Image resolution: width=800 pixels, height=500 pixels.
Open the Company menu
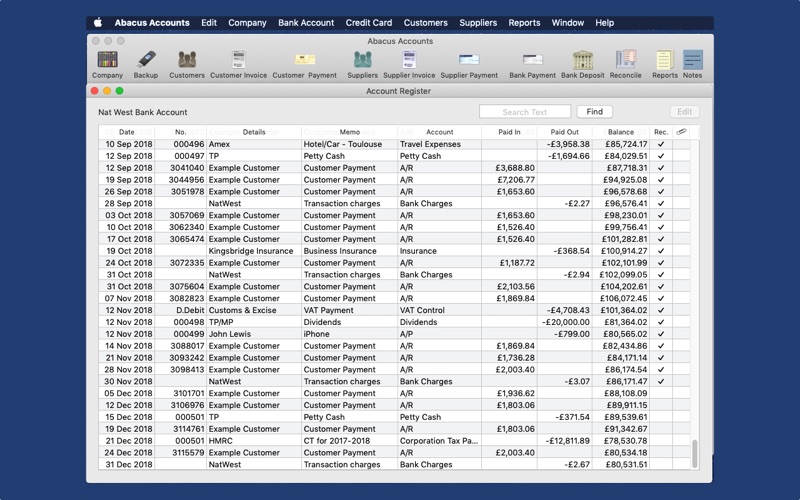(247, 22)
